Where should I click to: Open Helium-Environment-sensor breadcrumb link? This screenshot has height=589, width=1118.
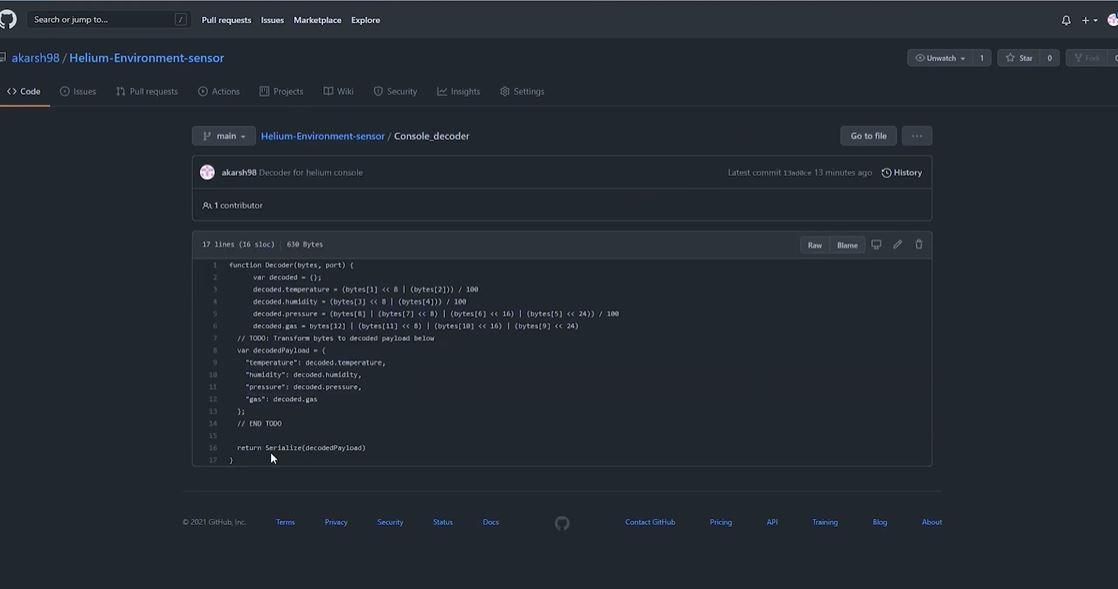[x=322, y=136]
